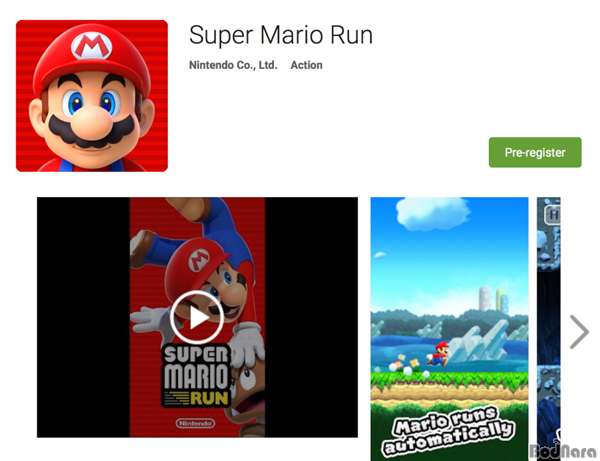The image size is (600, 461).
Task: Click the 'Mario runs automatically' caption text
Action: 449,432
